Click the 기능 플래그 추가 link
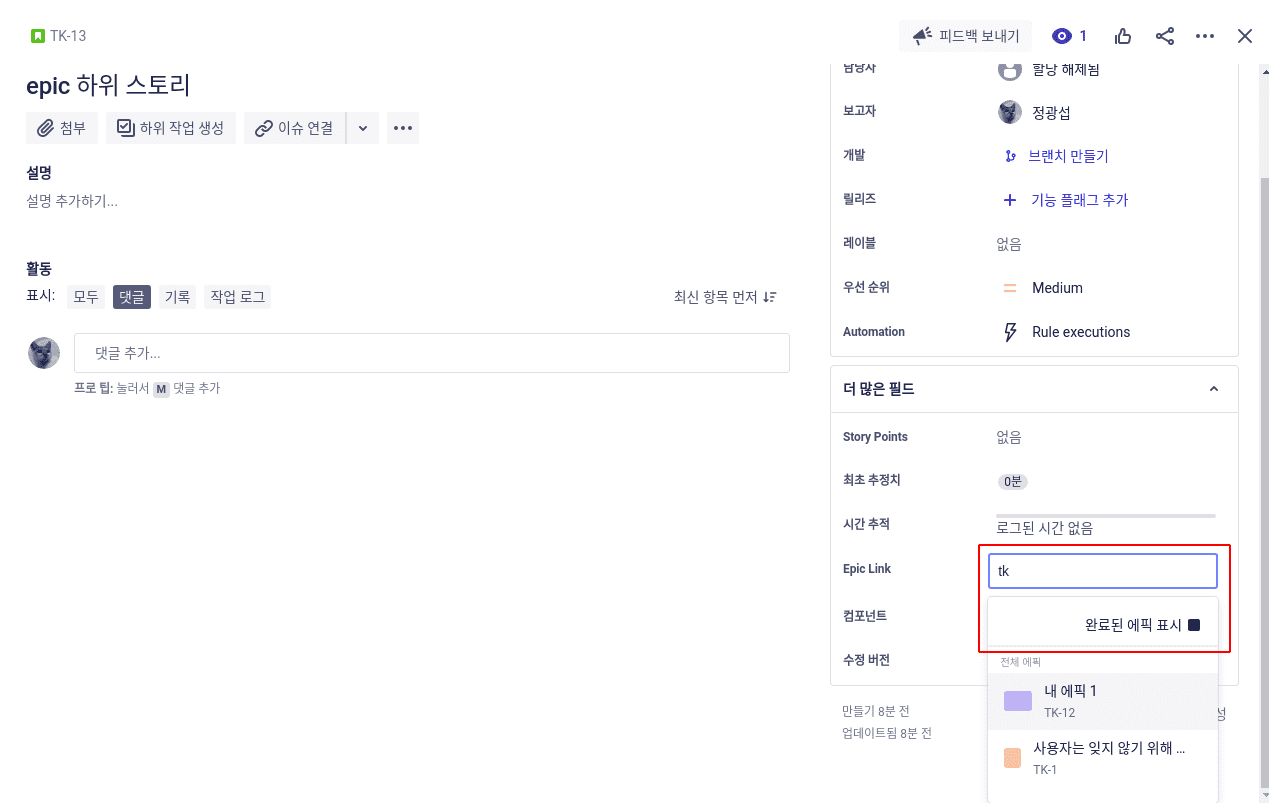 click(x=1080, y=200)
